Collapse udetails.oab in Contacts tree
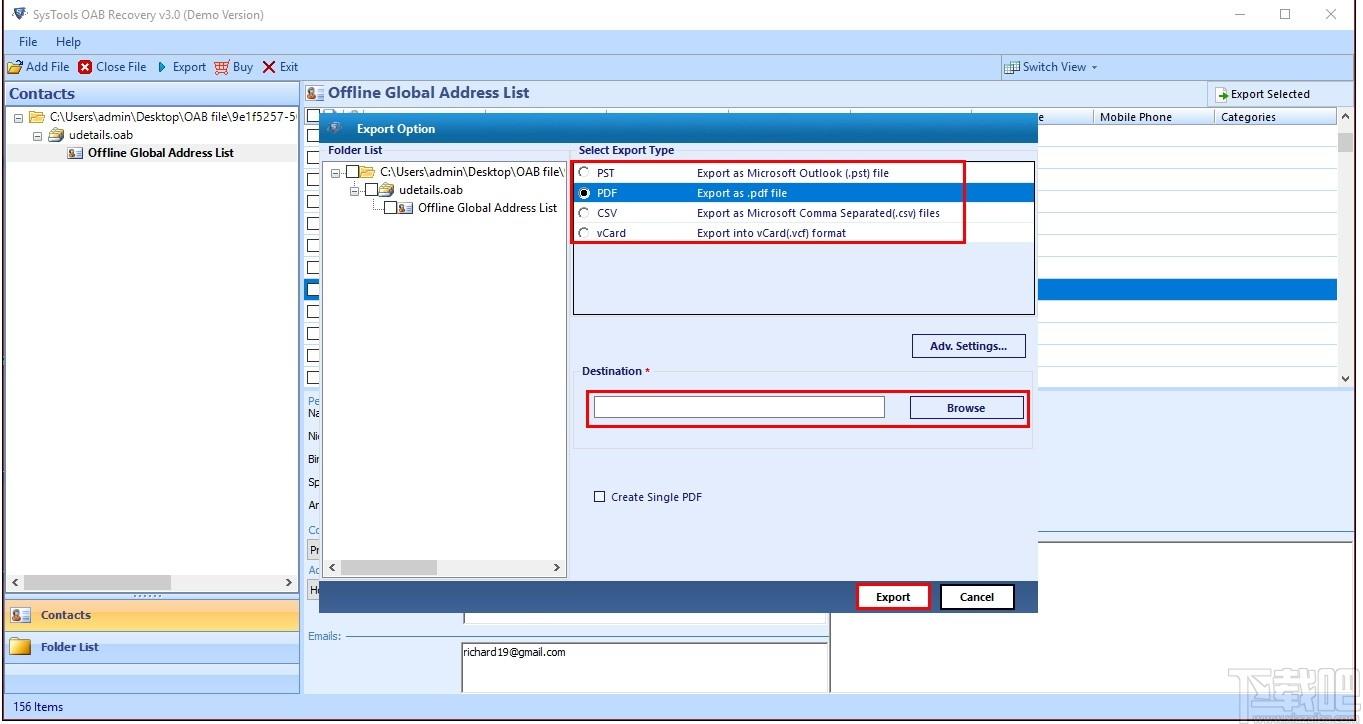The image size is (1363, 724). 37,135
